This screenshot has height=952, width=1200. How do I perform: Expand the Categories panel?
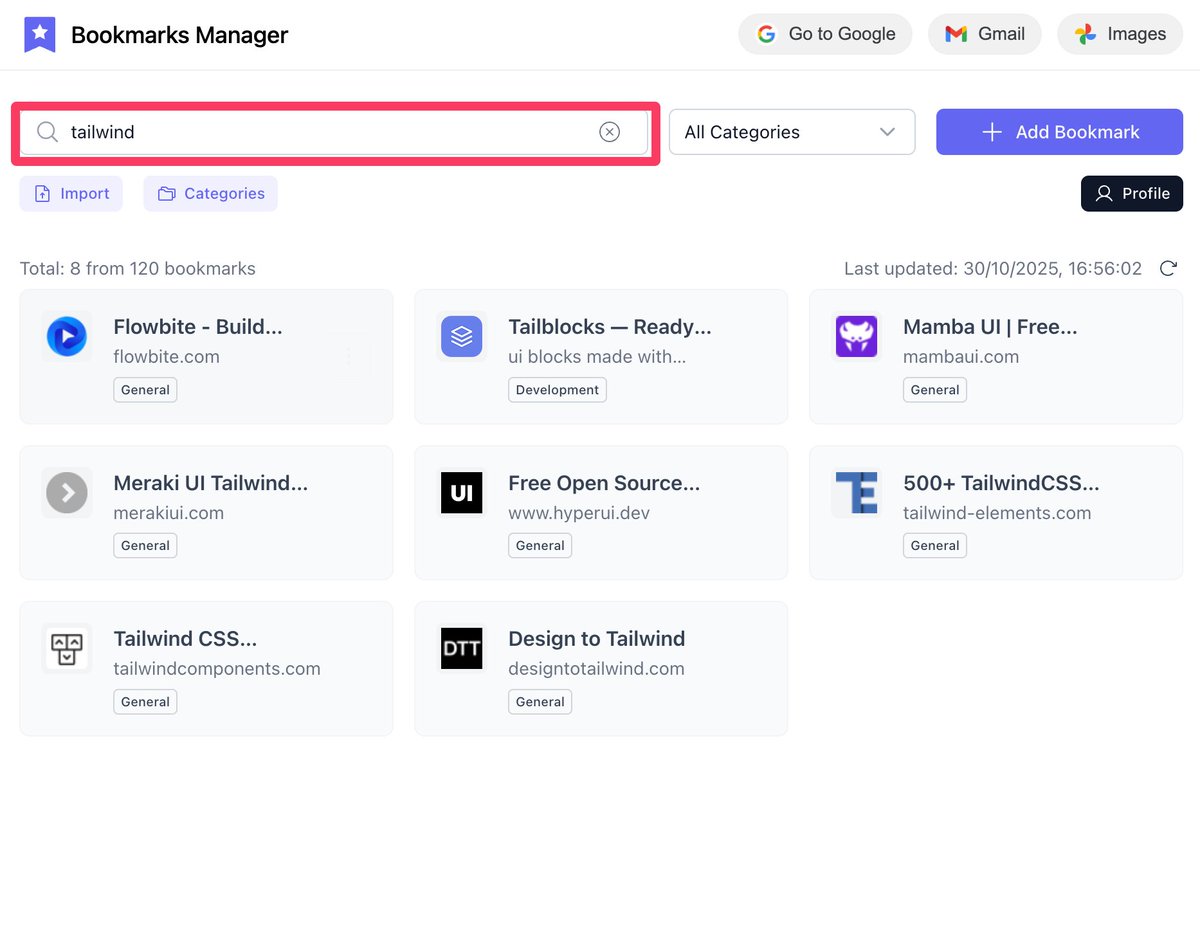click(x=210, y=193)
